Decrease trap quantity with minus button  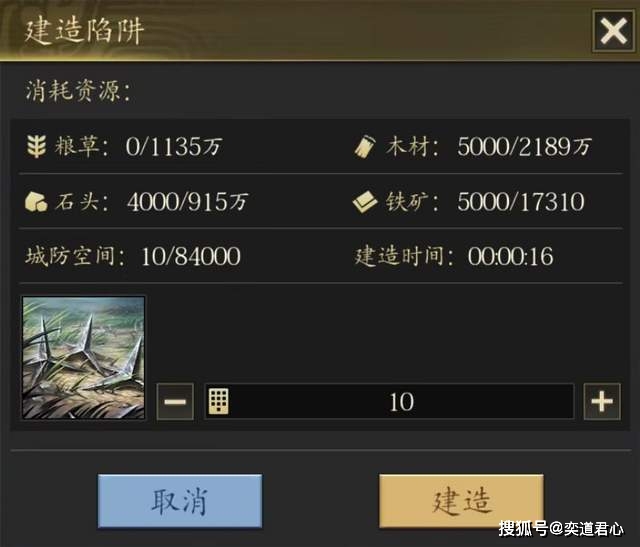coord(176,402)
